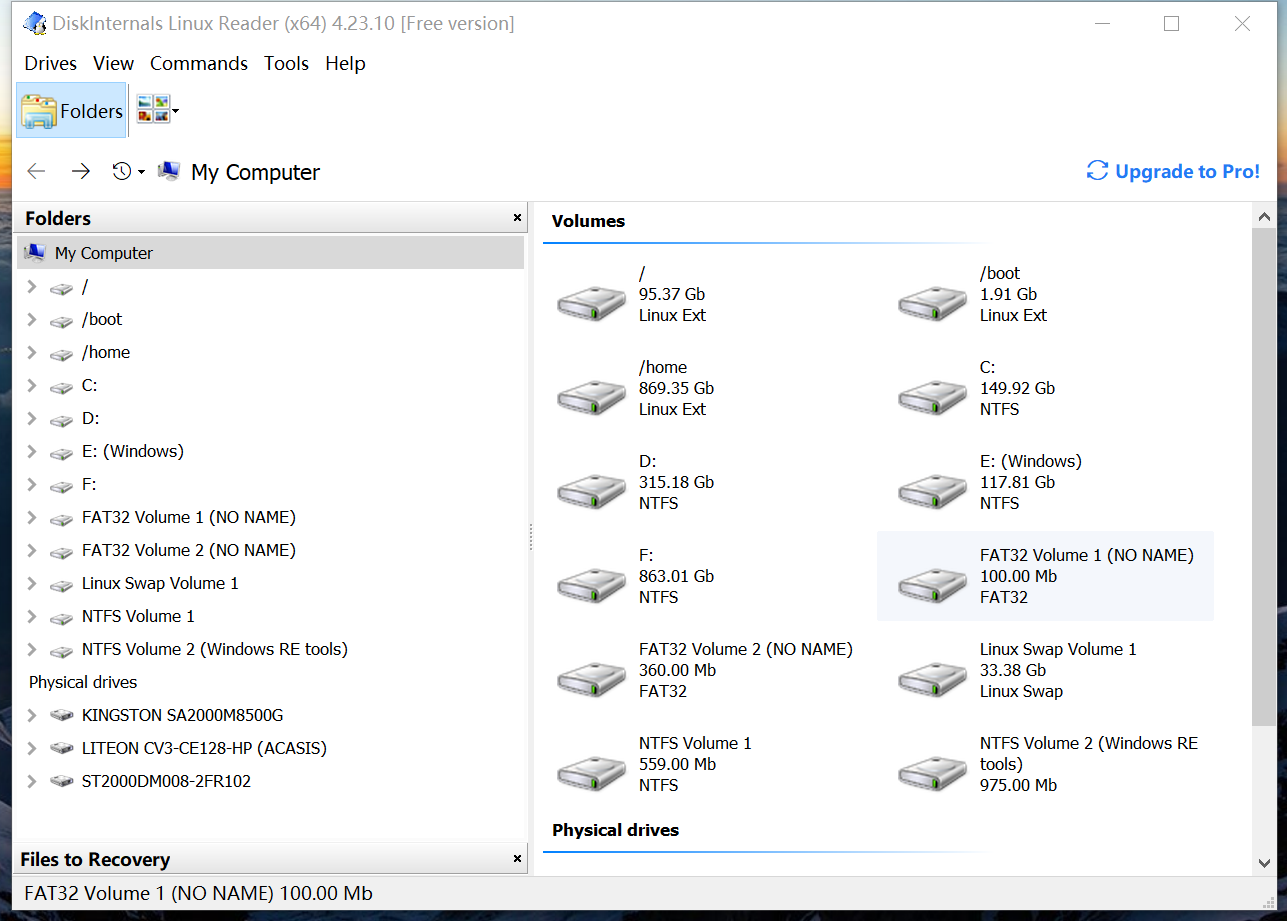
Task: Close the Files to Recovery panel
Action: pos(517,859)
